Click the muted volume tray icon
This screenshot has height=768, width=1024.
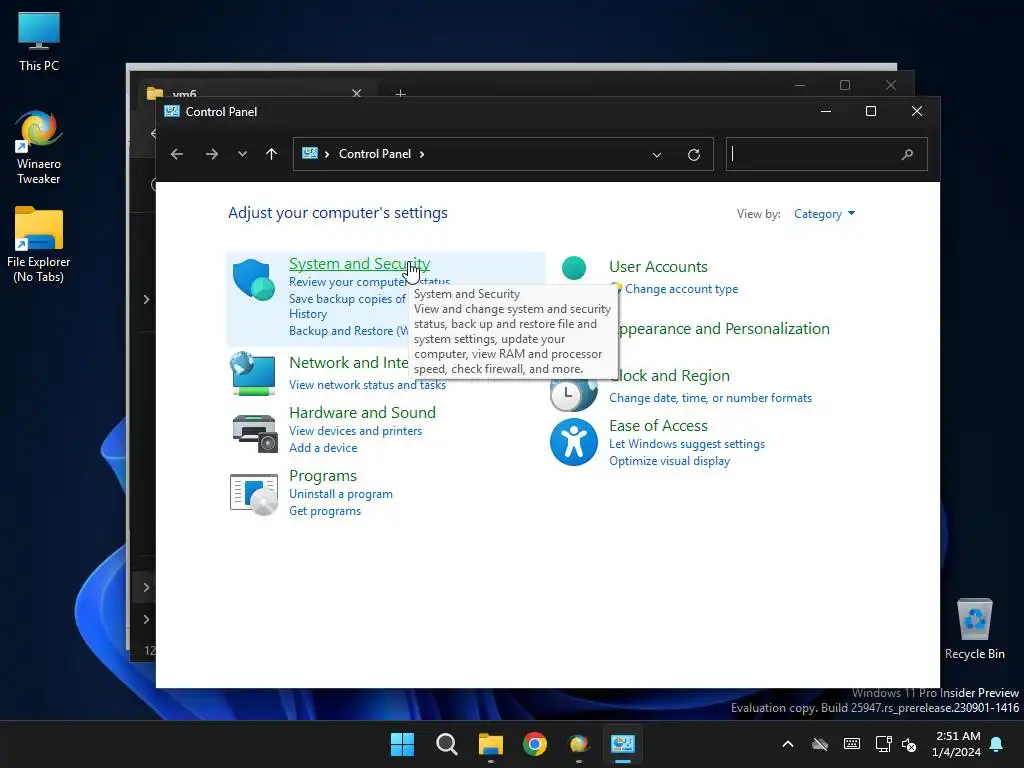908,744
